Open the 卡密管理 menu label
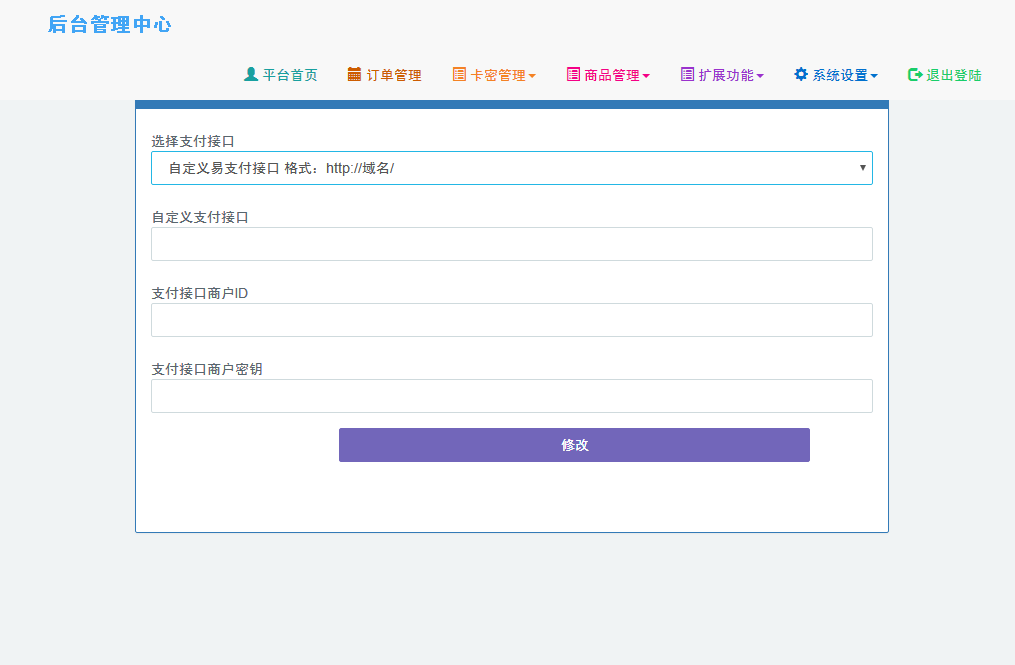 click(498, 75)
